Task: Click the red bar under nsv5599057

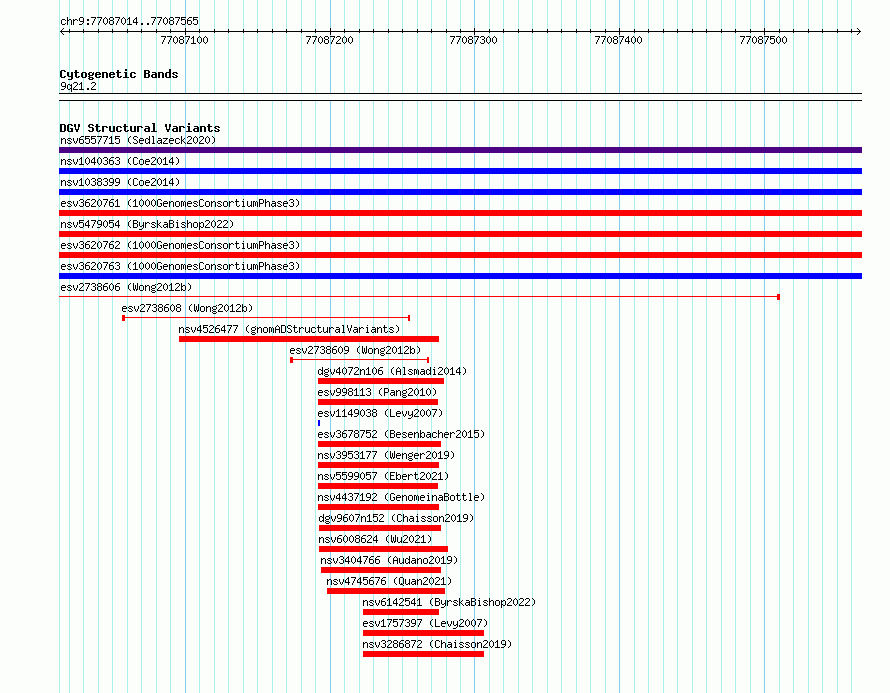Action: click(378, 486)
